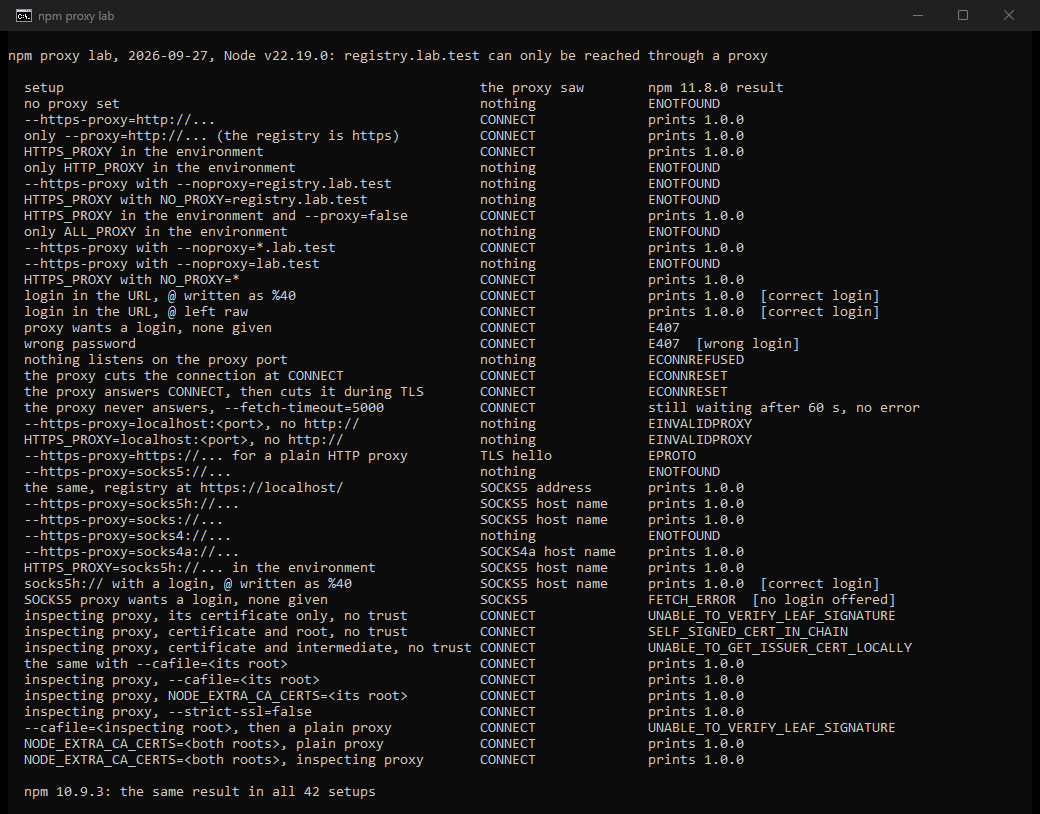Viewport: 1040px width, 814px height.
Task: Click 'SOCKS5 proxy wants a login, none given'
Action: (x=176, y=600)
